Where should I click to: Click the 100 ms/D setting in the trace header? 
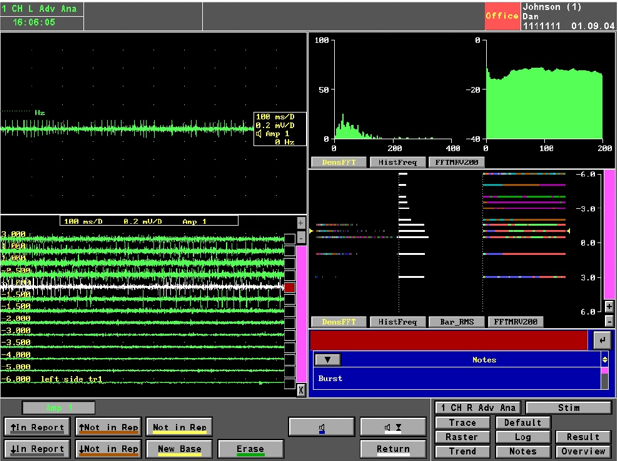pyautogui.click(x=83, y=221)
